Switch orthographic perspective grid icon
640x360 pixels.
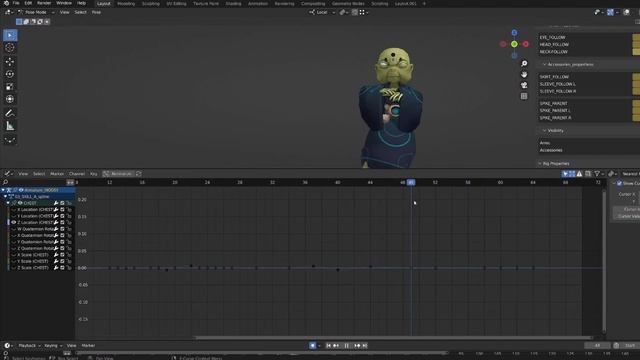click(x=524, y=96)
